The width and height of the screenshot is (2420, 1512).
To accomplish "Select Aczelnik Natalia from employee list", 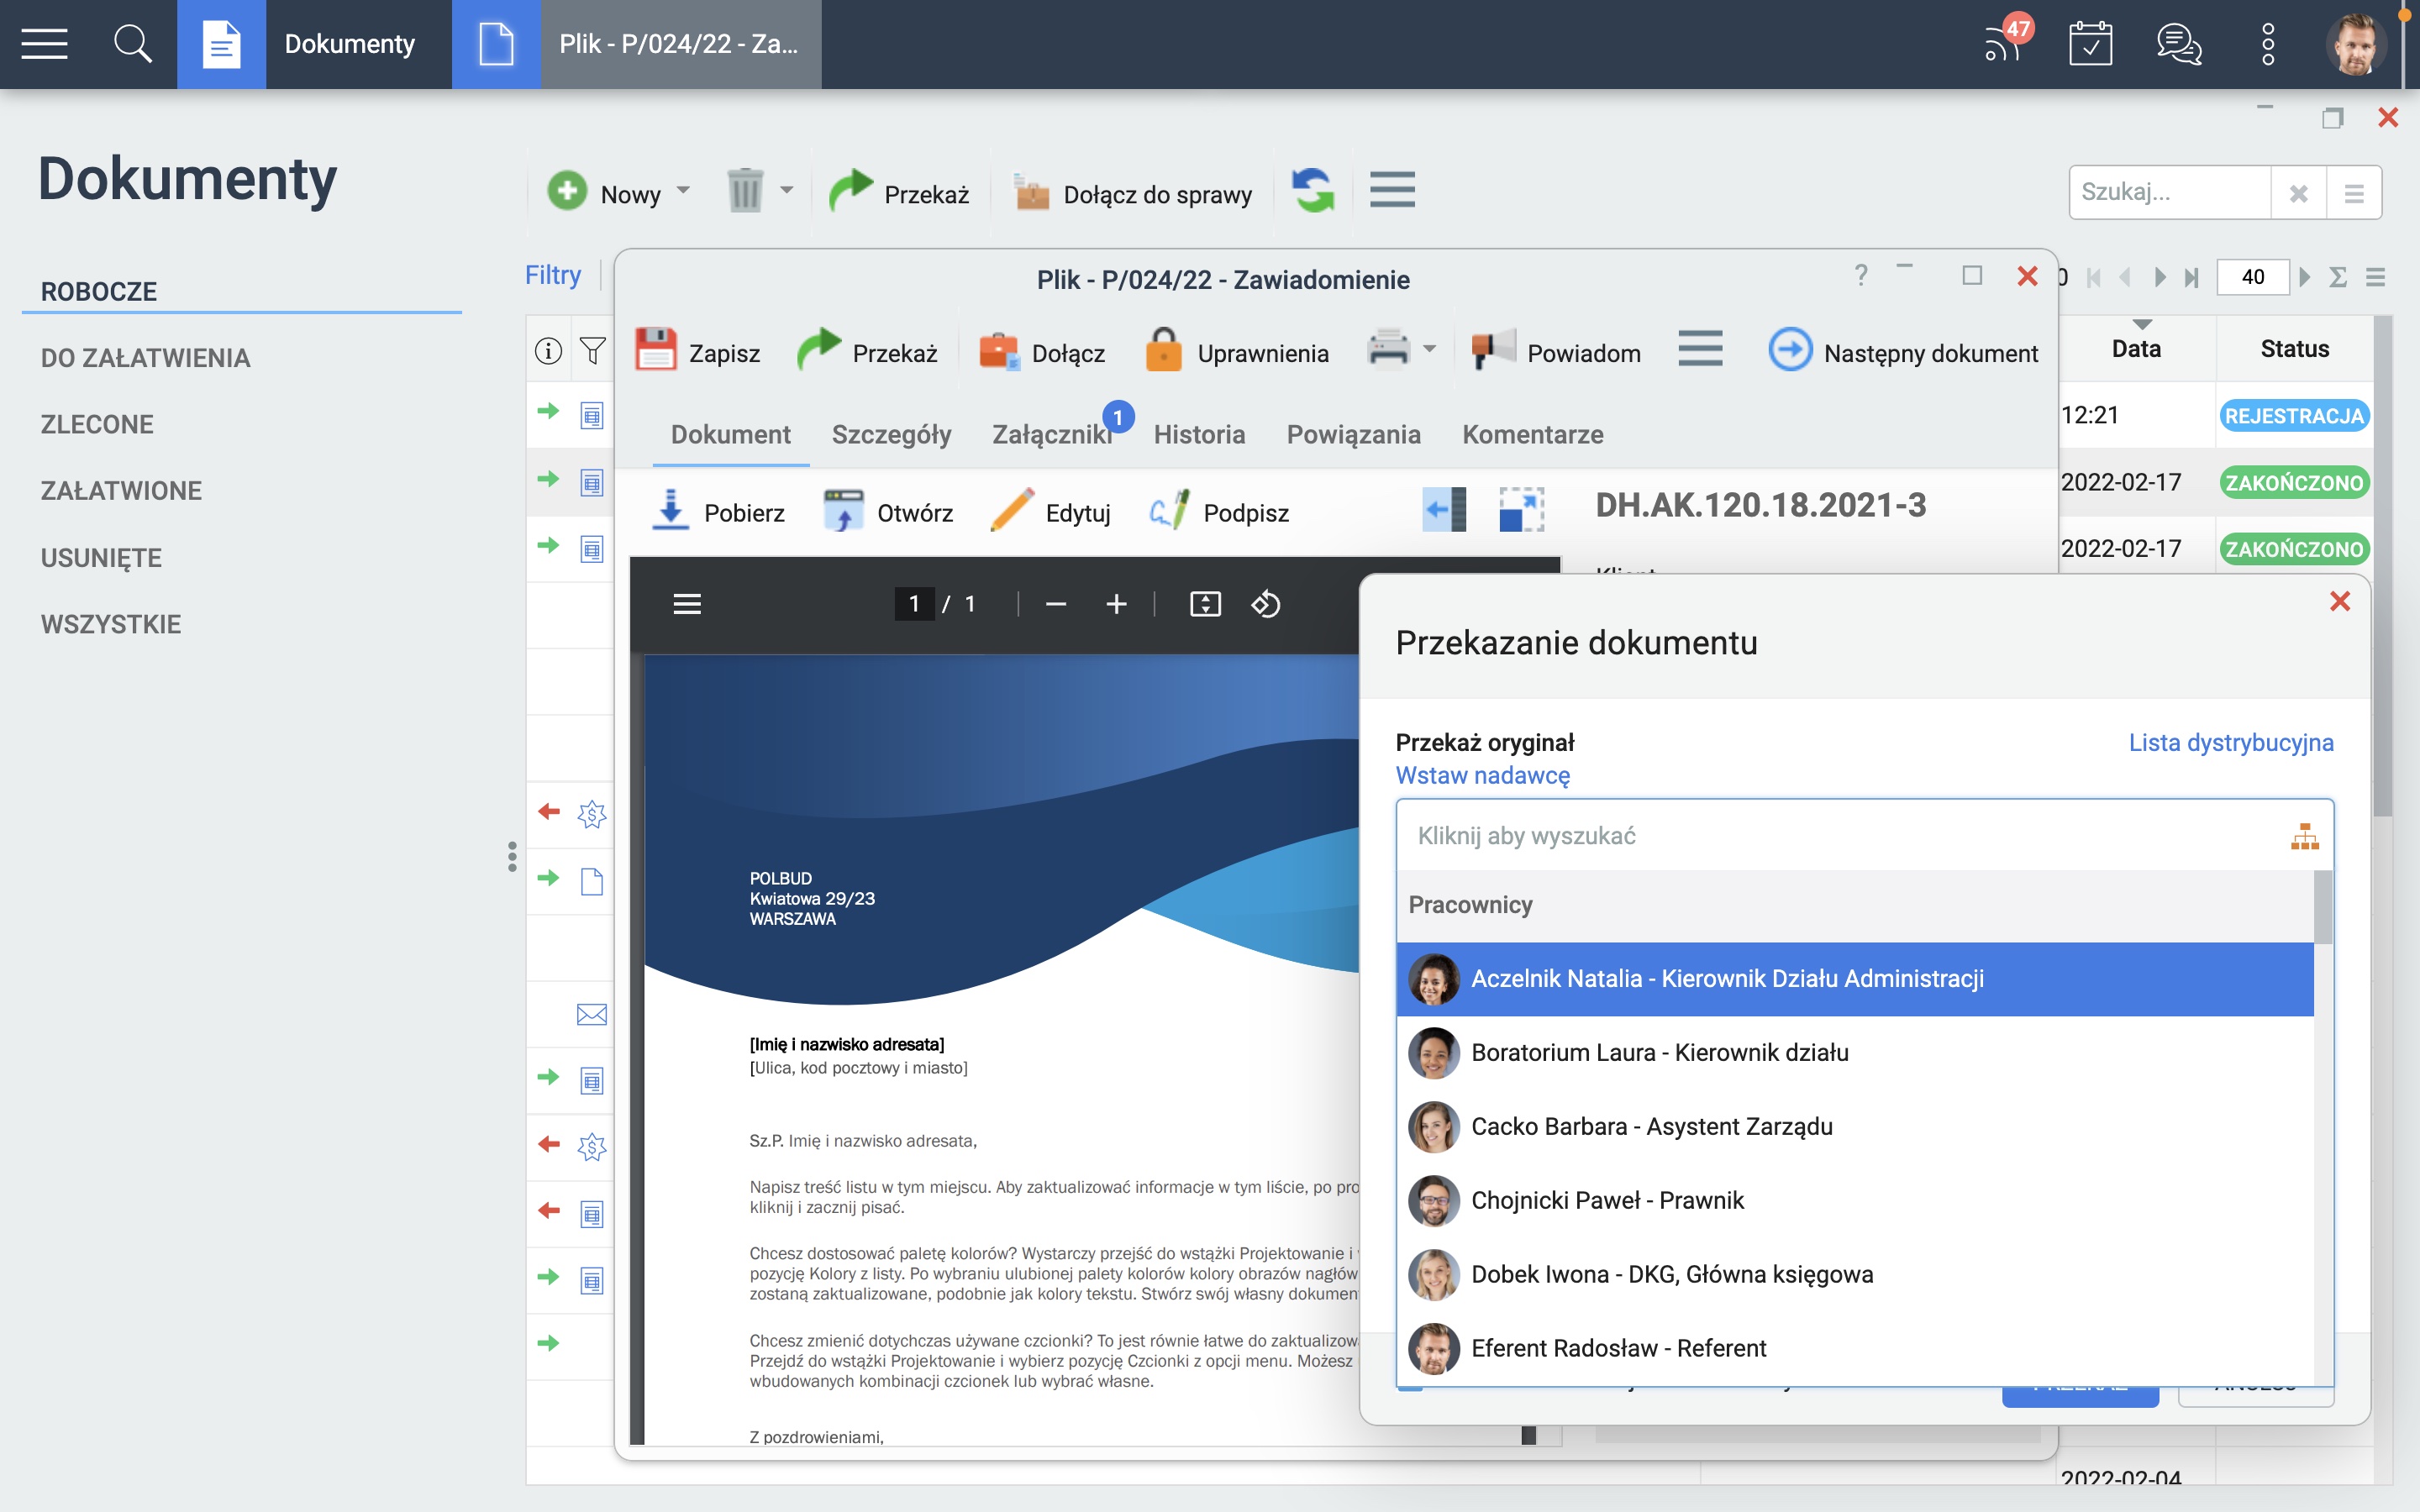I will (1855, 978).
